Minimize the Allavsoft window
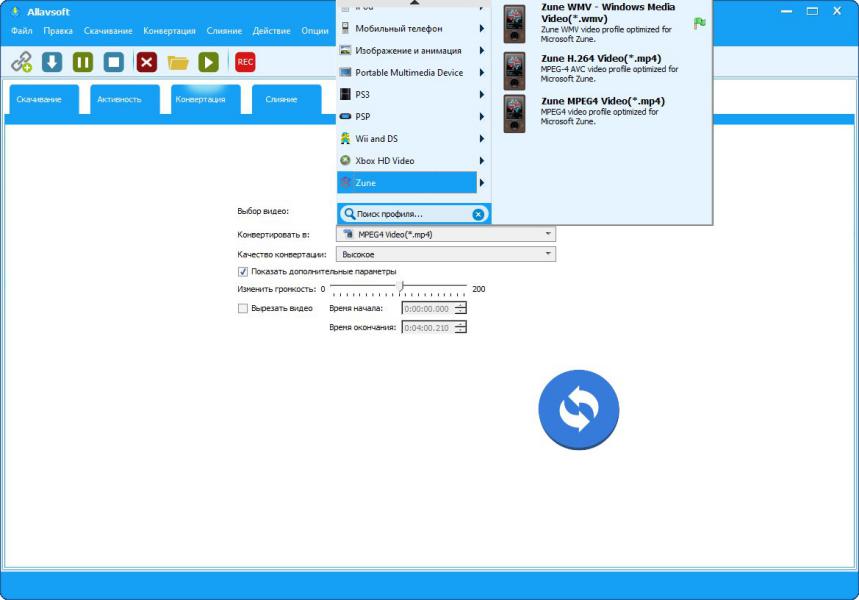The height and width of the screenshot is (600, 859). click(x=787, y=11)
